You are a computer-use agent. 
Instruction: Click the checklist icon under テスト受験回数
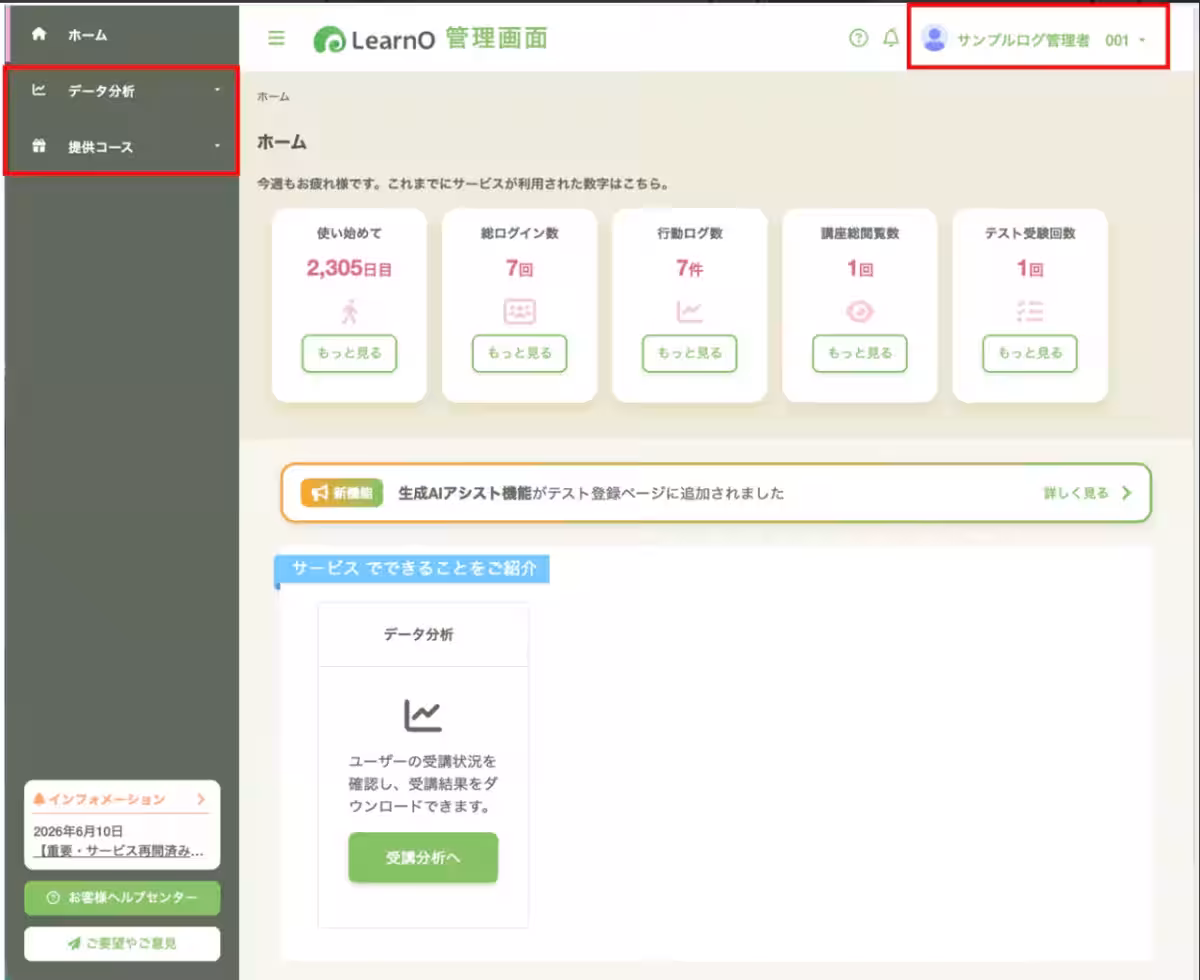click(x=1029, y=312)
